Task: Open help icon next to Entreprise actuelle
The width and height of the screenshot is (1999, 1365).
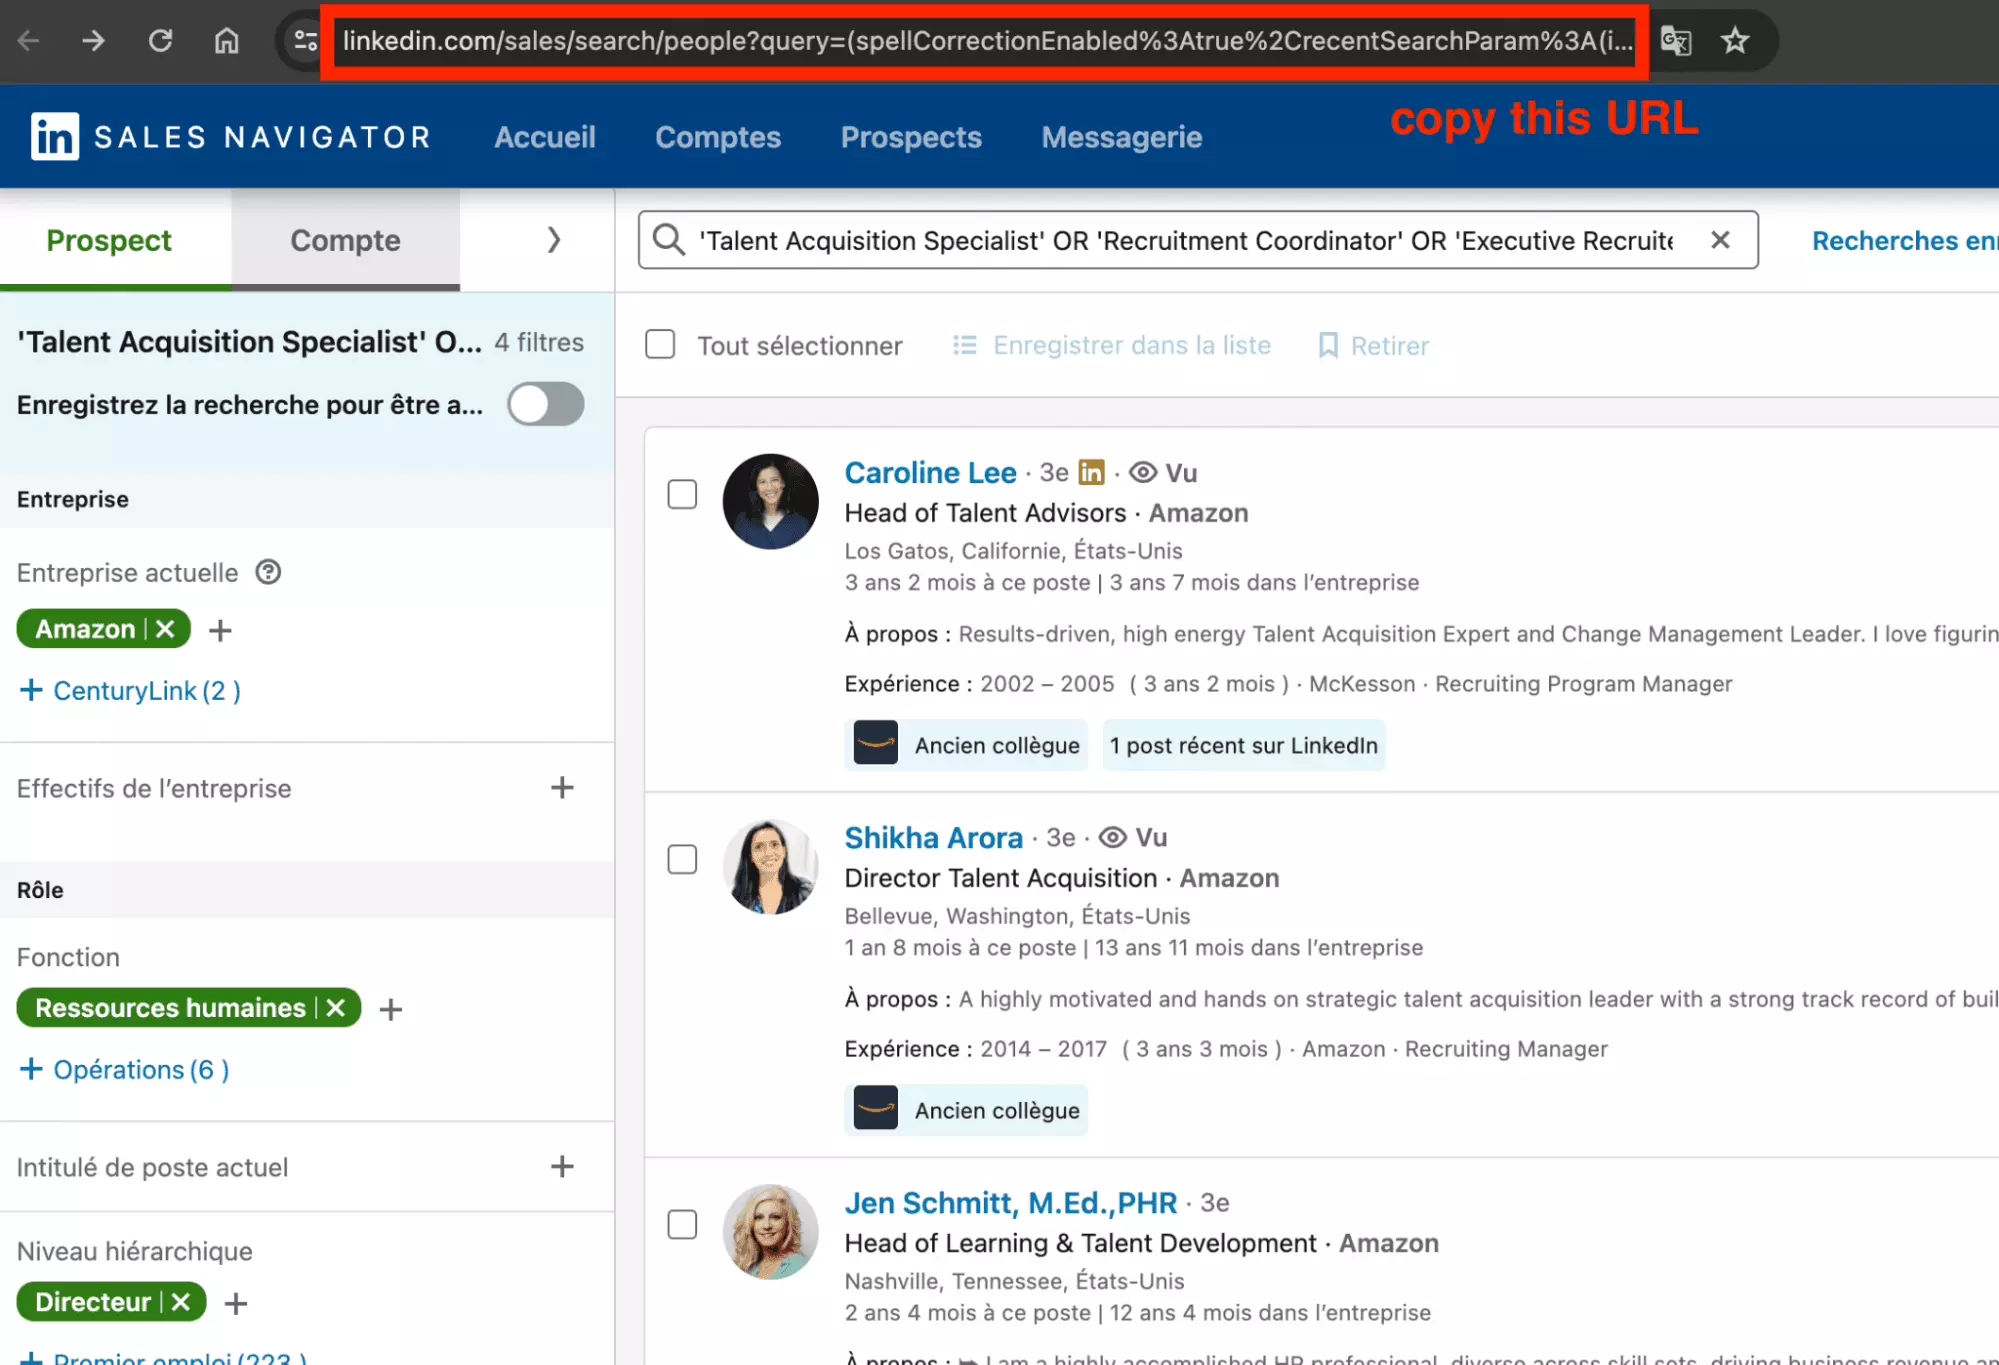Action: click(268, 572)
